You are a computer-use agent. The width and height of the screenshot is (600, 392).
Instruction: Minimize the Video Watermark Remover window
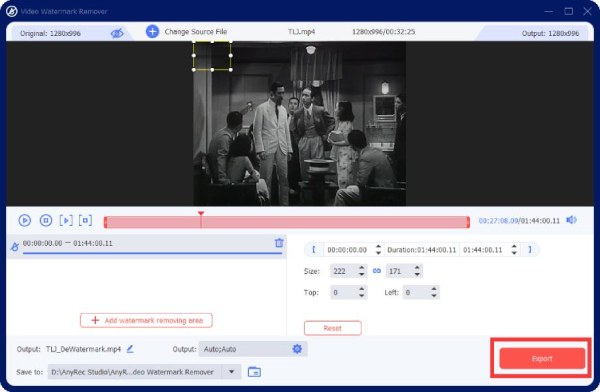(x=548, y=11)
